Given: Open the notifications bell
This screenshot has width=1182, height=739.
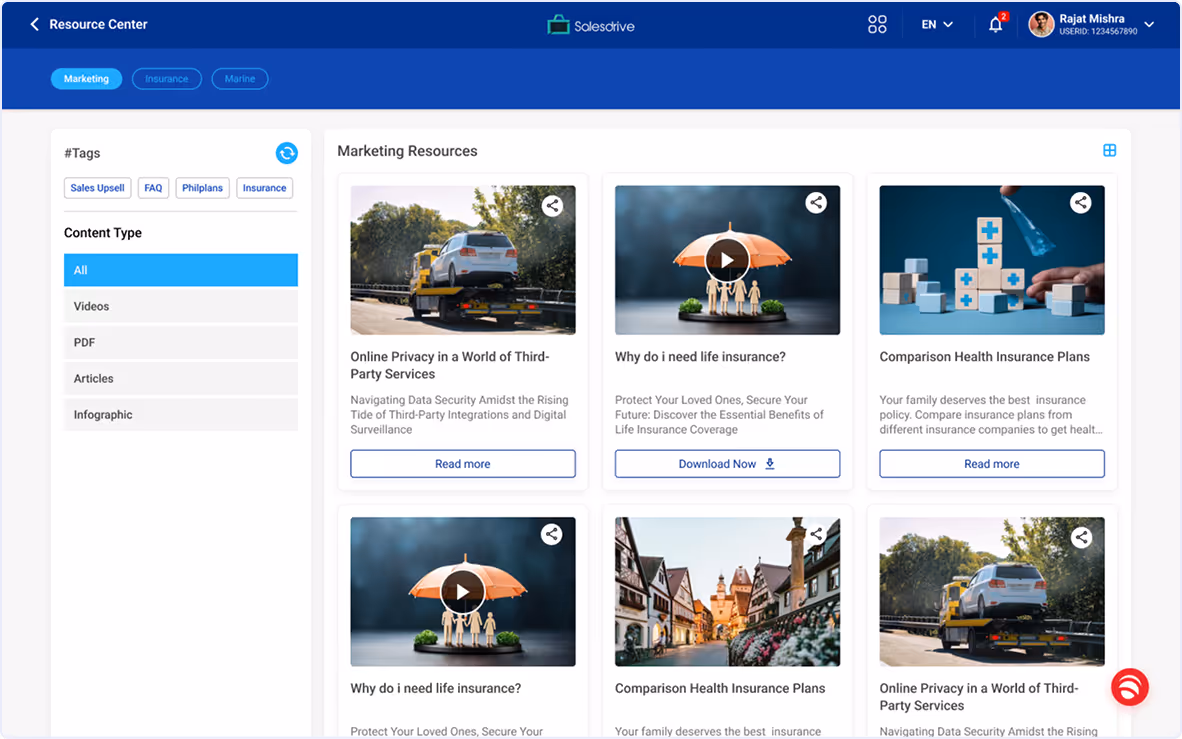Looking at the screenshot, I should pos(996,25).
